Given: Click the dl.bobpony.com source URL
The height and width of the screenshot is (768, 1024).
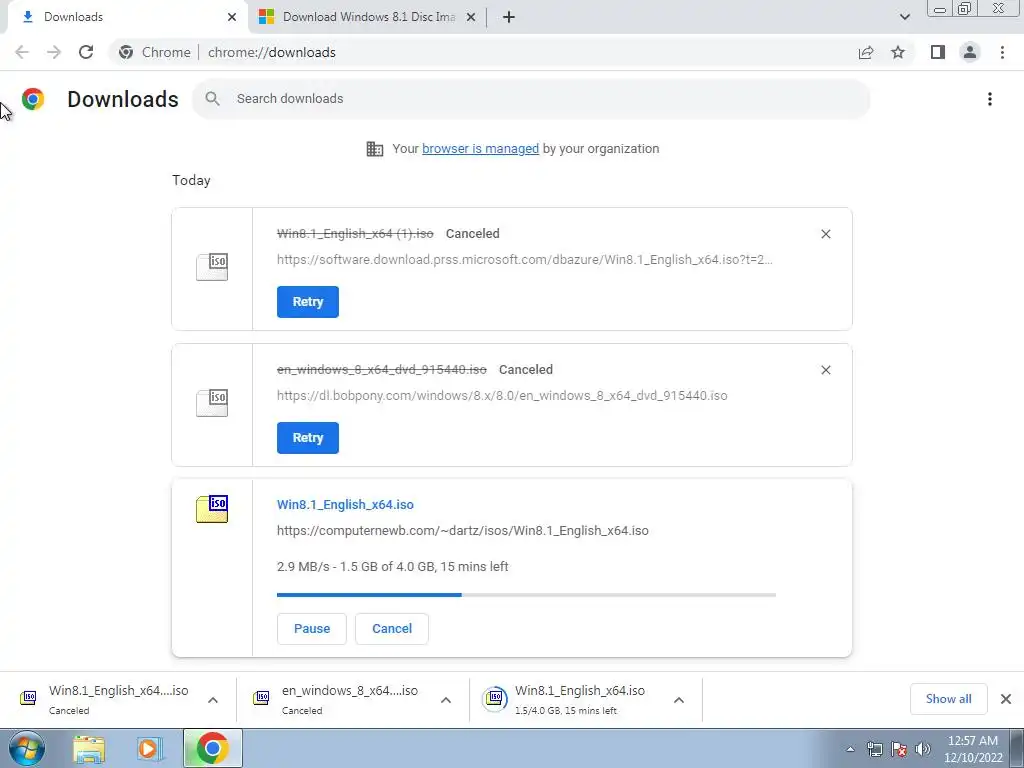Looking at the screenshot, I should pyautogui.click(x=502, y=396).
